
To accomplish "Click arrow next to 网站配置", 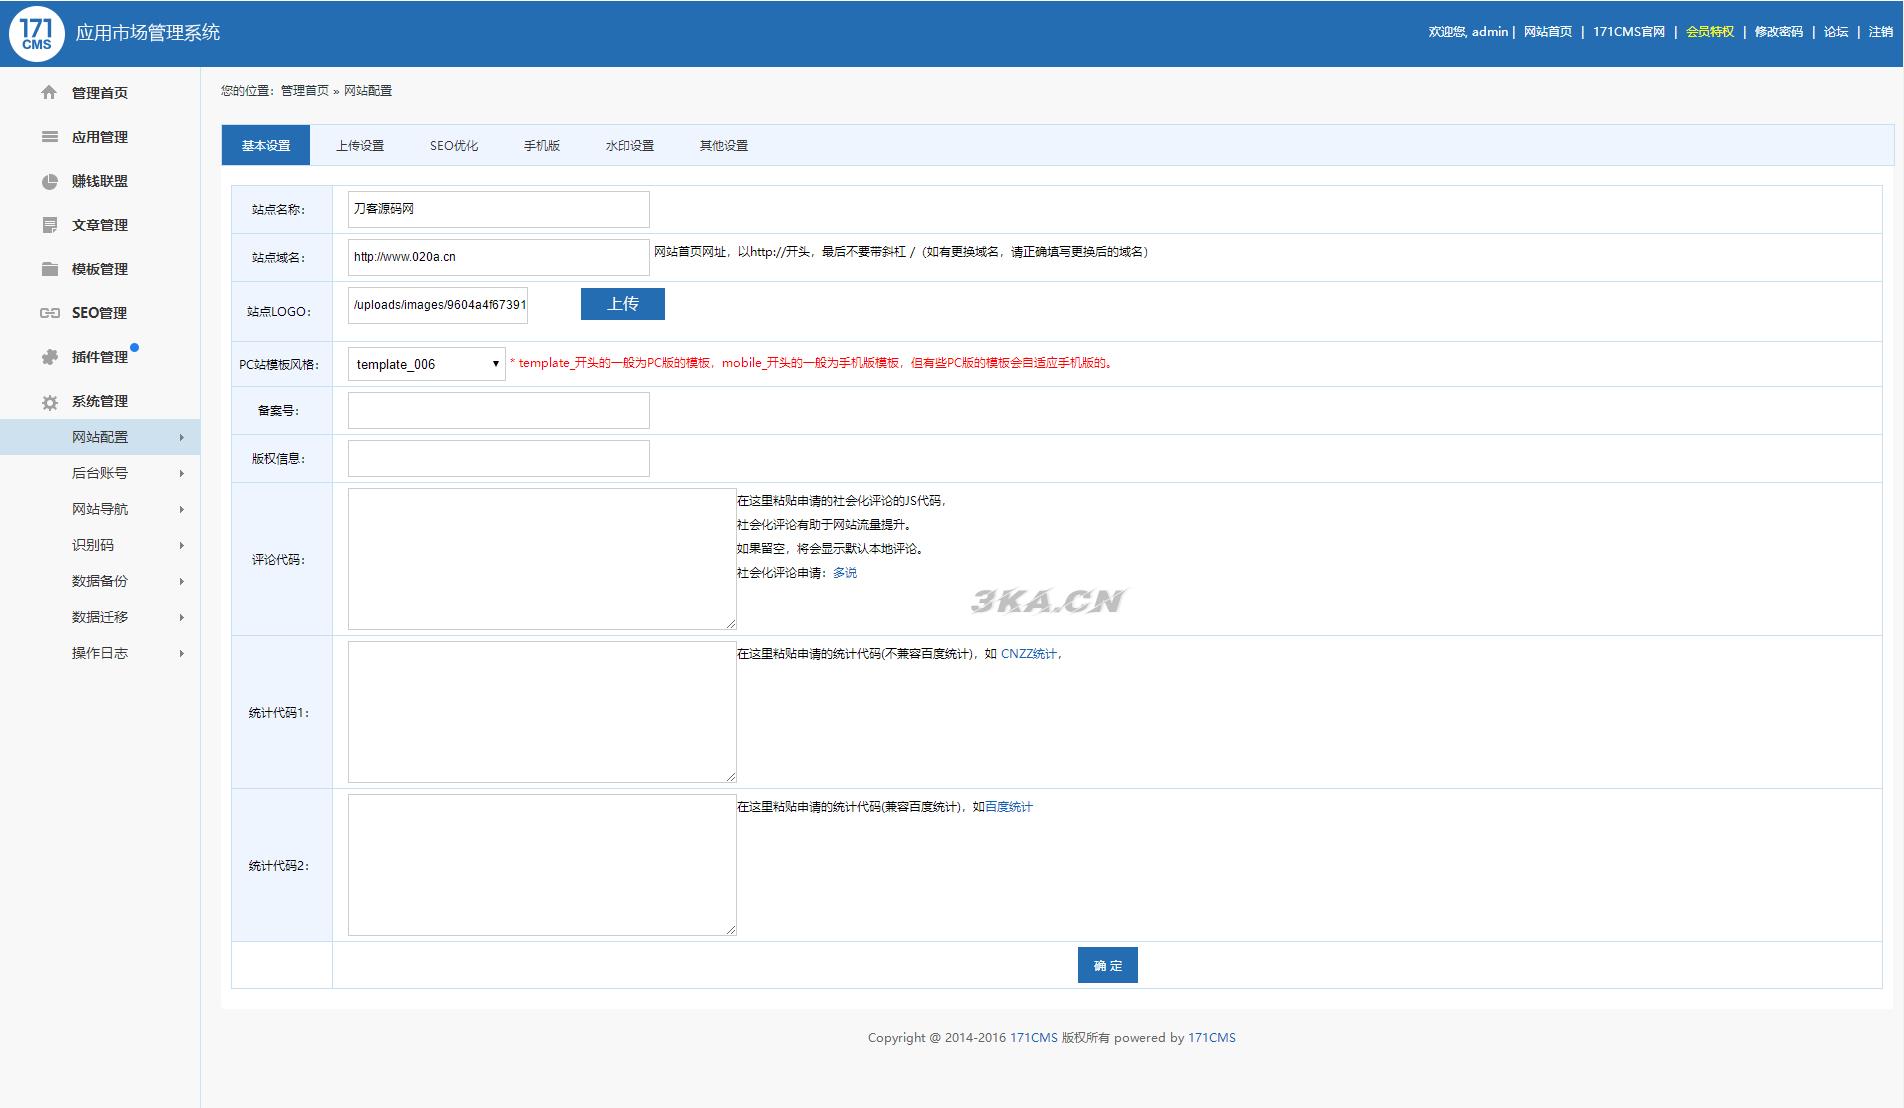I will [x=181, y=437].
